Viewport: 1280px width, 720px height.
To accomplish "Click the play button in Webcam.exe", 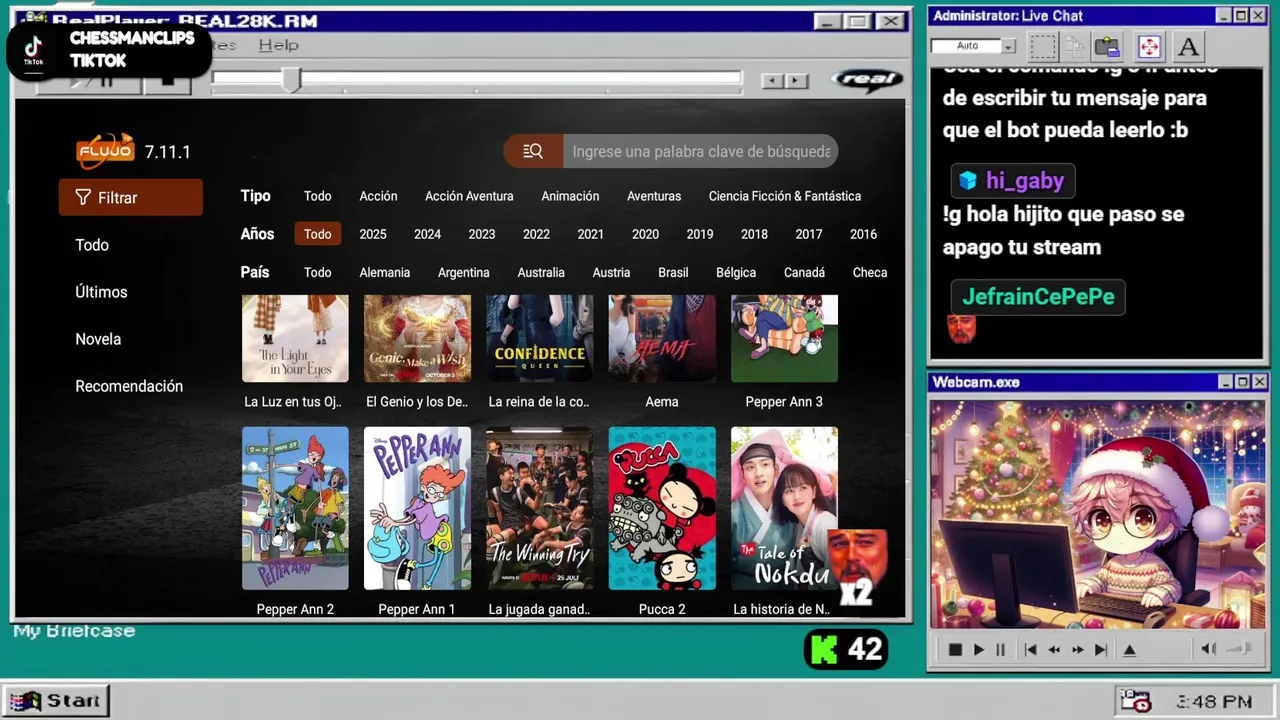I will (x=979, y=650).
